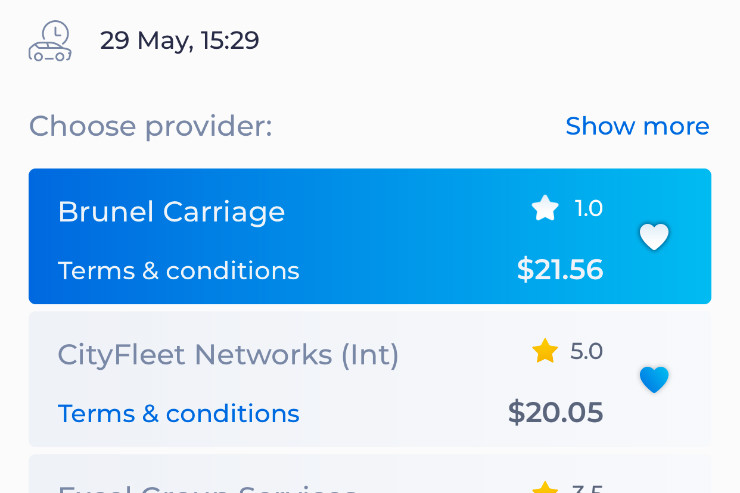Click the car with clock pickup icon

pyautogui.click(x=50, y=41)
